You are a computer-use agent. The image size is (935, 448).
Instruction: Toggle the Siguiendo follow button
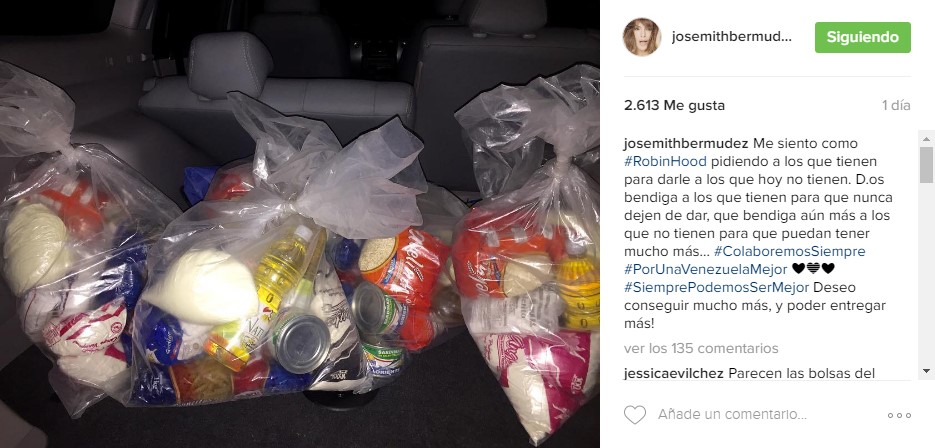863,37
